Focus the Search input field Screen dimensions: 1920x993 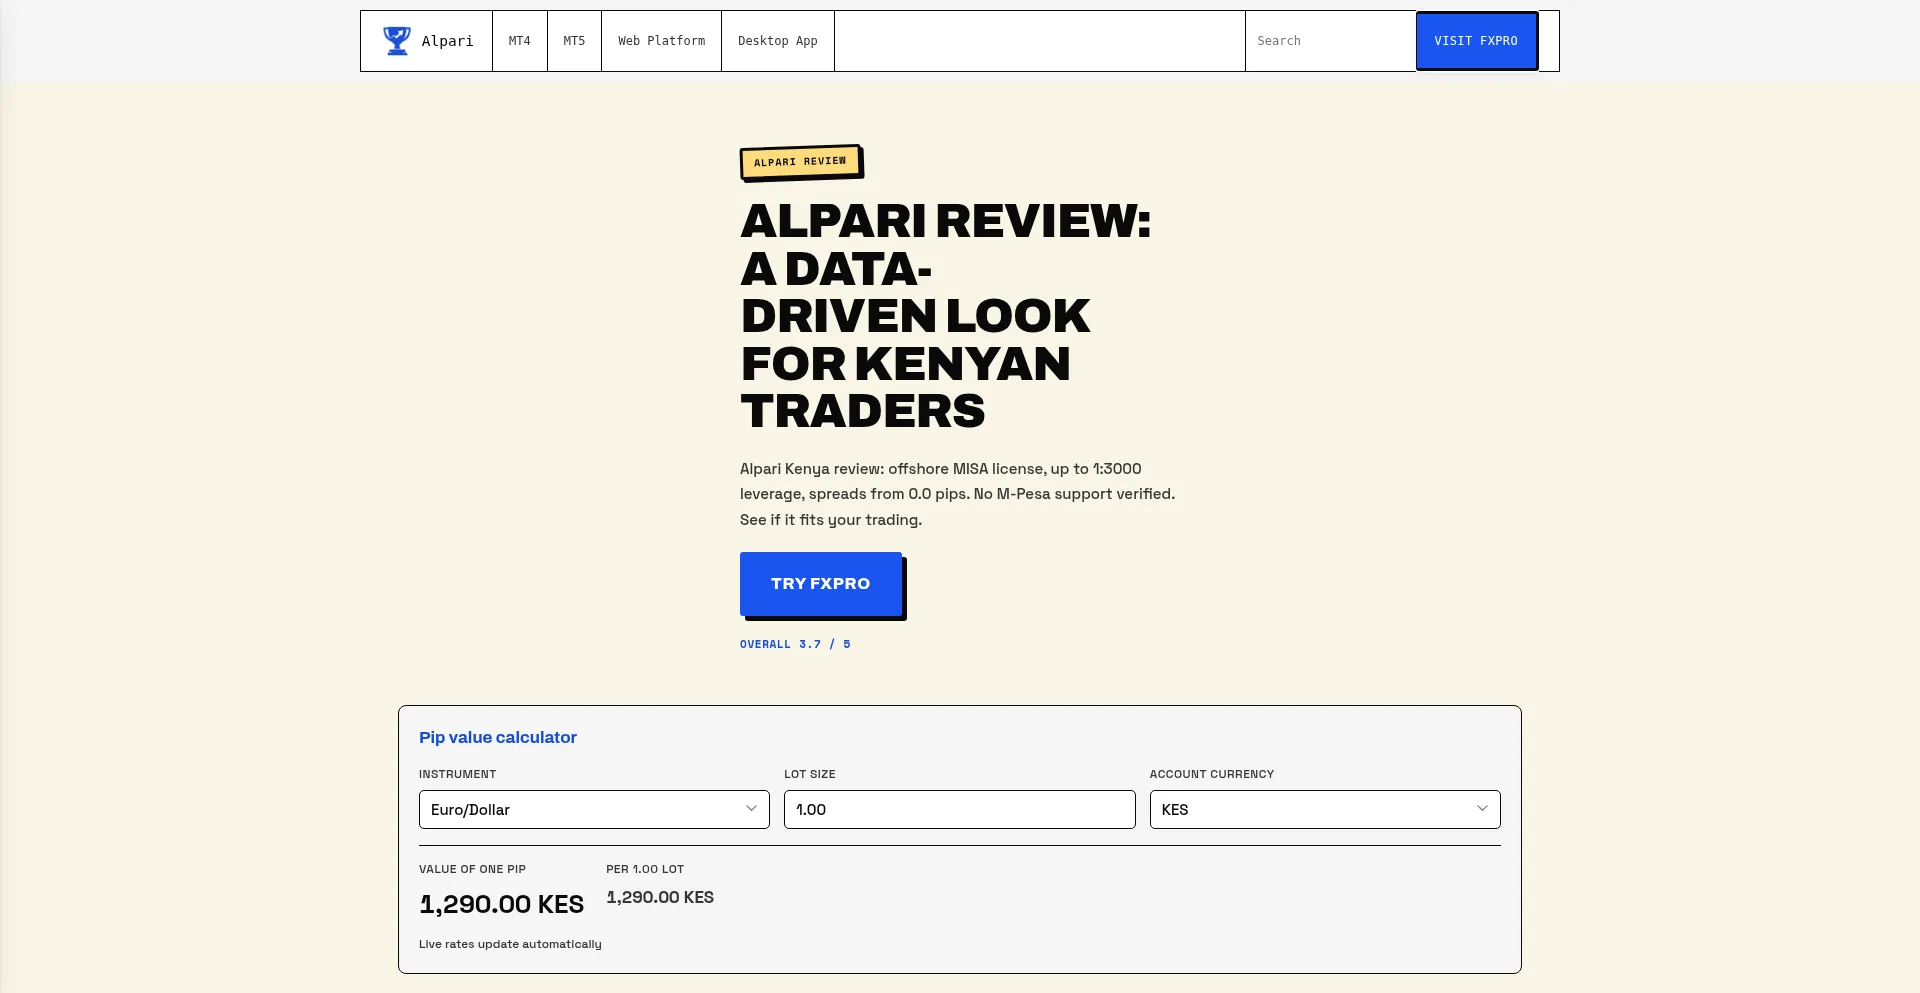[x=1330, y=41]
